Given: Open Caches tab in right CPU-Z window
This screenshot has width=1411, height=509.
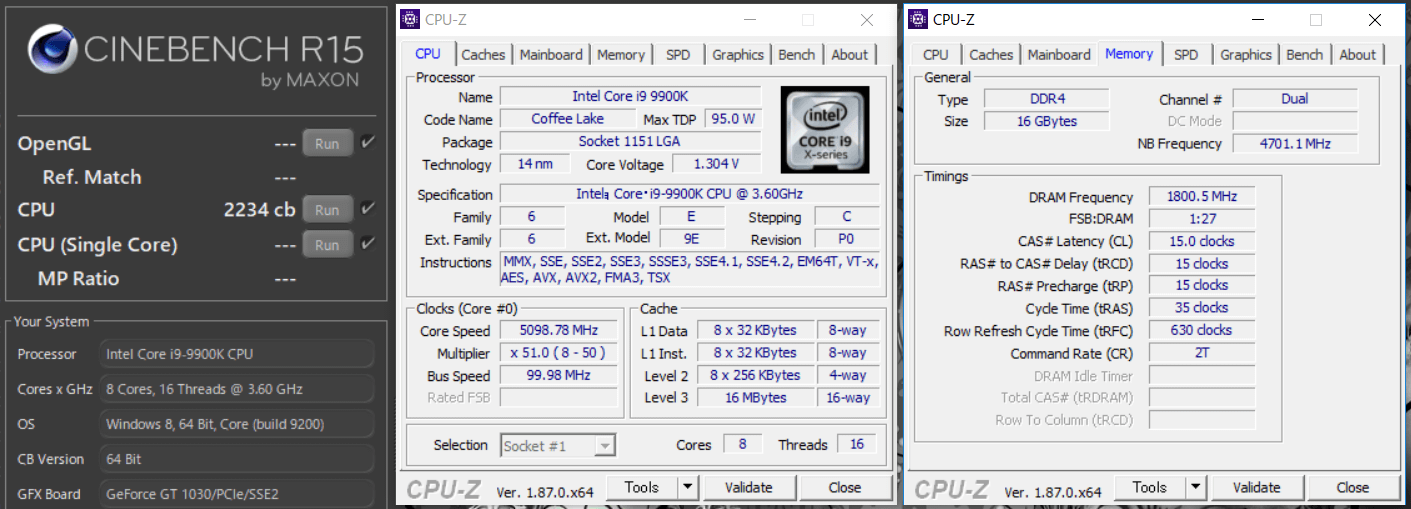Looking at the screenshot, I should coord(991,55).
